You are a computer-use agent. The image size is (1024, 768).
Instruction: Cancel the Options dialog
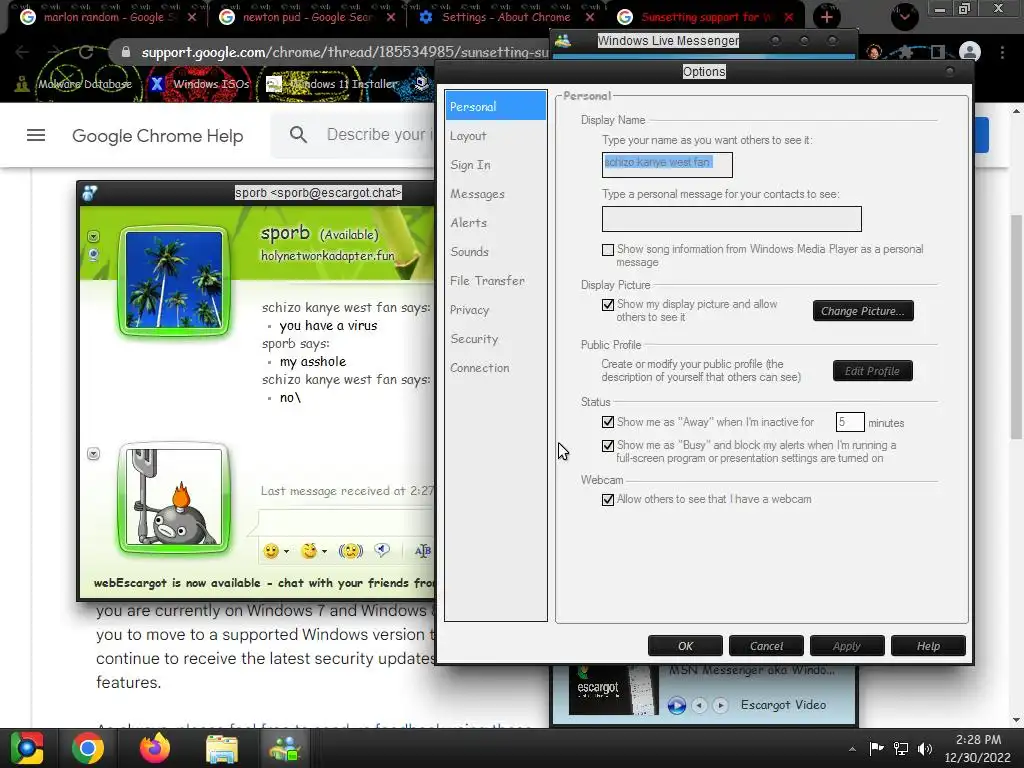tap(766, 646)
